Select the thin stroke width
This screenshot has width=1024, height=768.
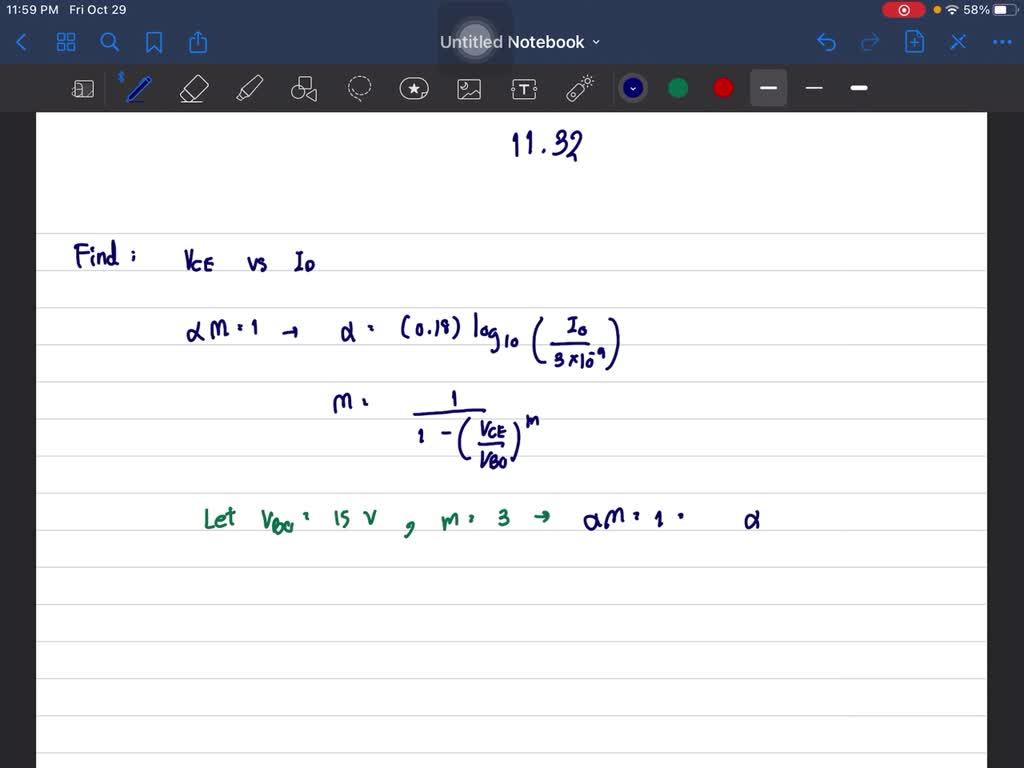(x=813, y=88)
